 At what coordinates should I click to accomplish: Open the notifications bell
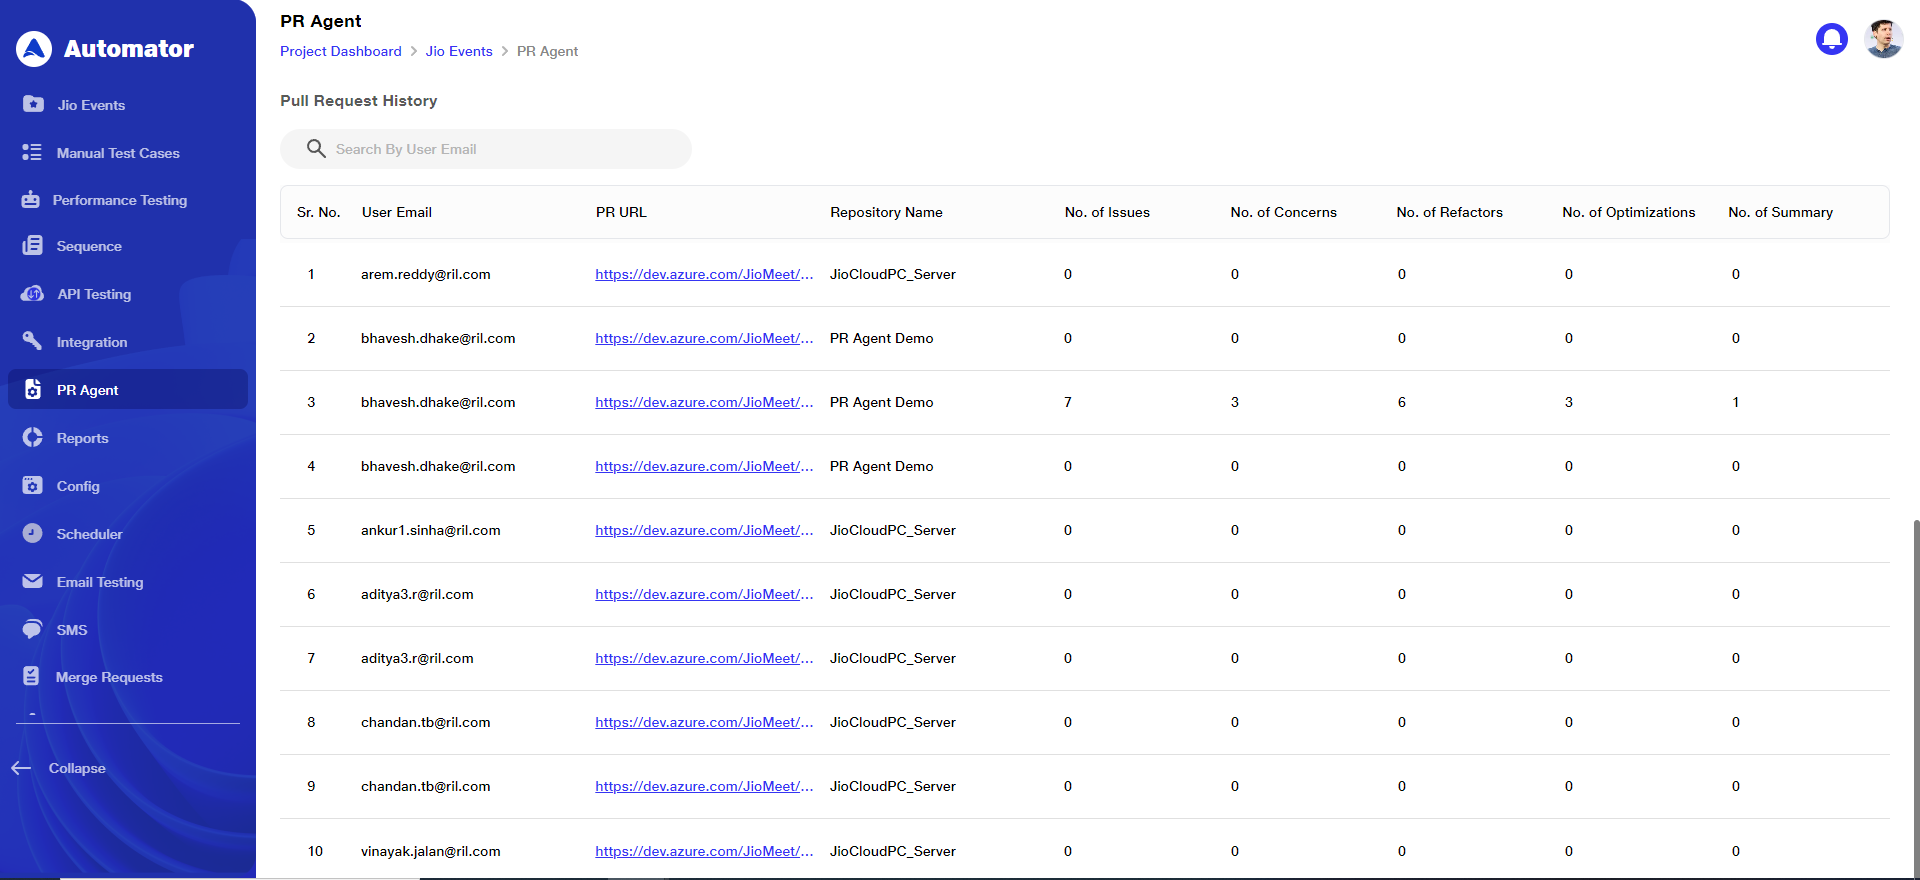coord(1832,39)
